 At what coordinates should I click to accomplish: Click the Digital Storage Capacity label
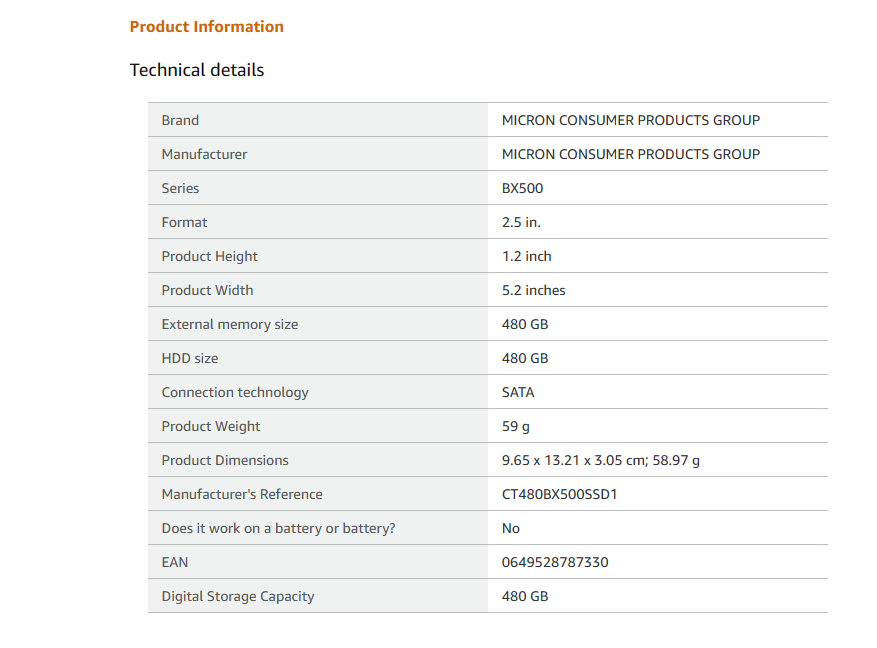[x=237, y=596]
